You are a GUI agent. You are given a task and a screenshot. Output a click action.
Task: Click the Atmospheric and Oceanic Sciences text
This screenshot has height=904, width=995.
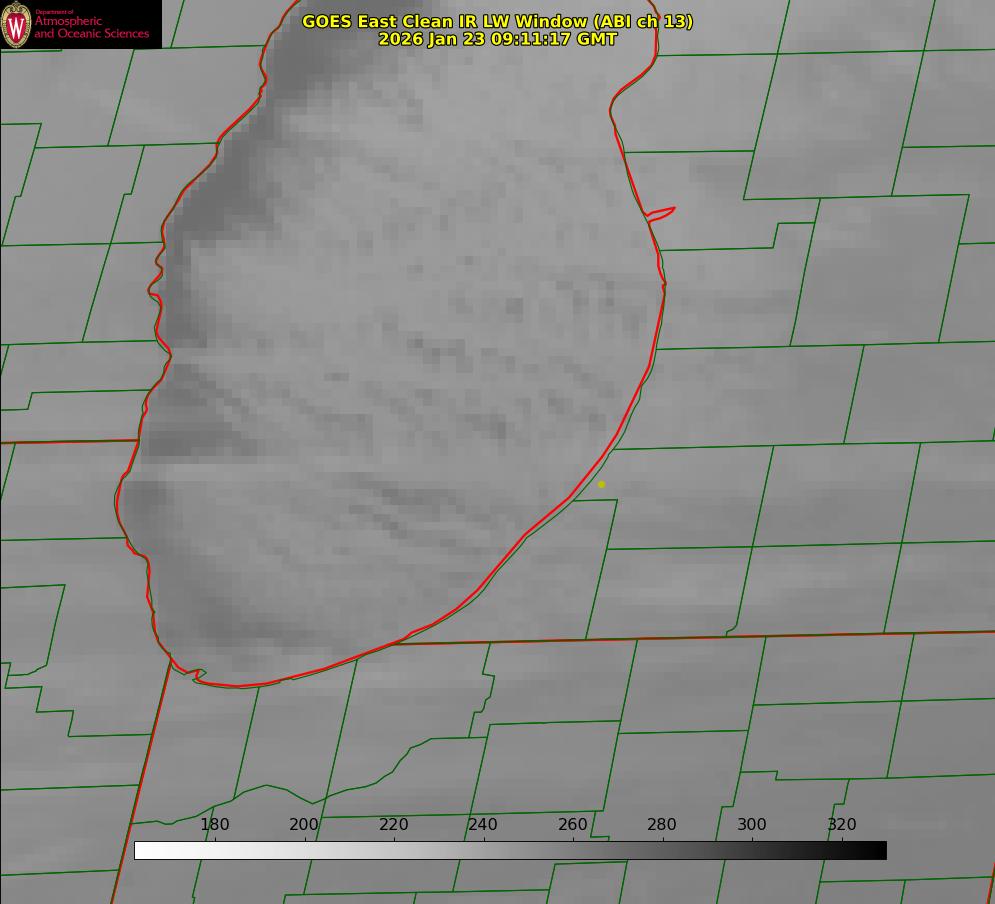(x=91, y=27)
